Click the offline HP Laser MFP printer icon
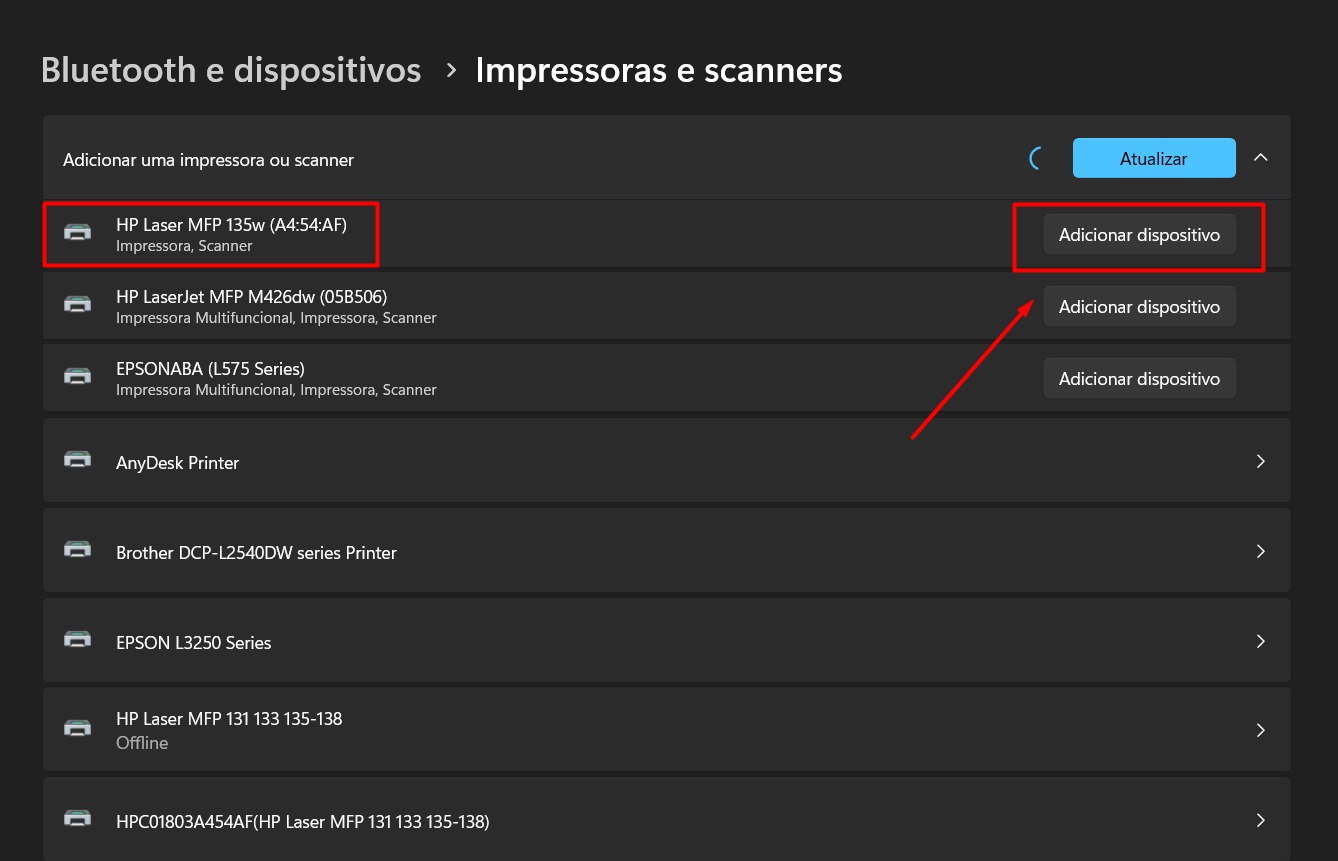The image size is (1338, 861). tap(77, 729)
